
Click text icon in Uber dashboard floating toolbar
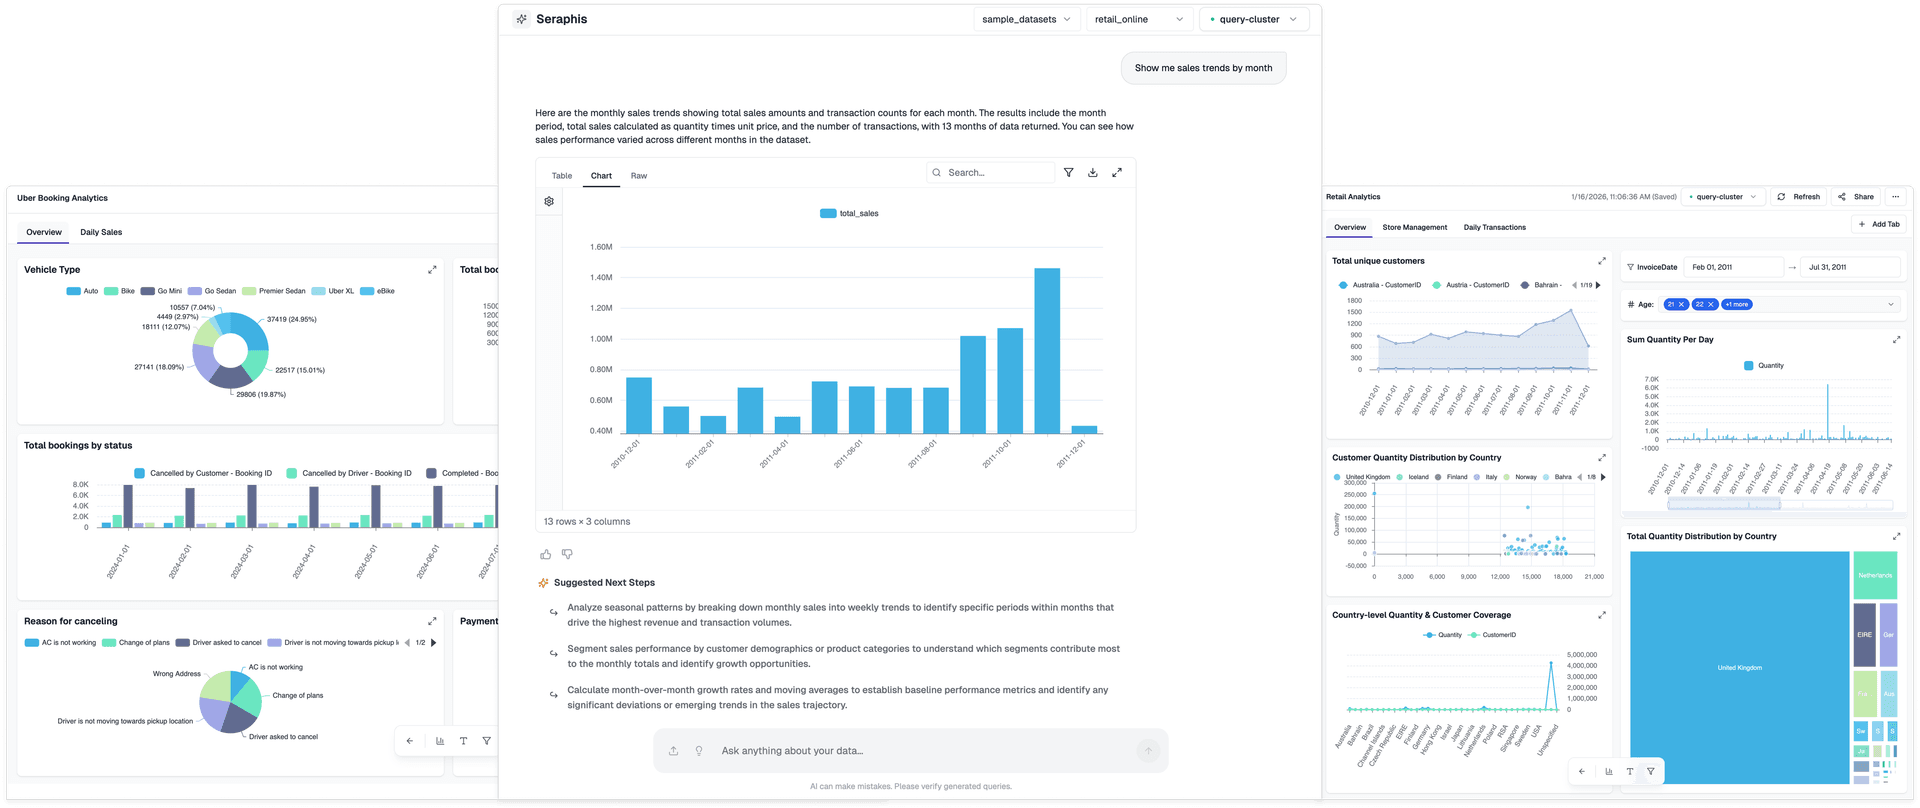point(463,741)
